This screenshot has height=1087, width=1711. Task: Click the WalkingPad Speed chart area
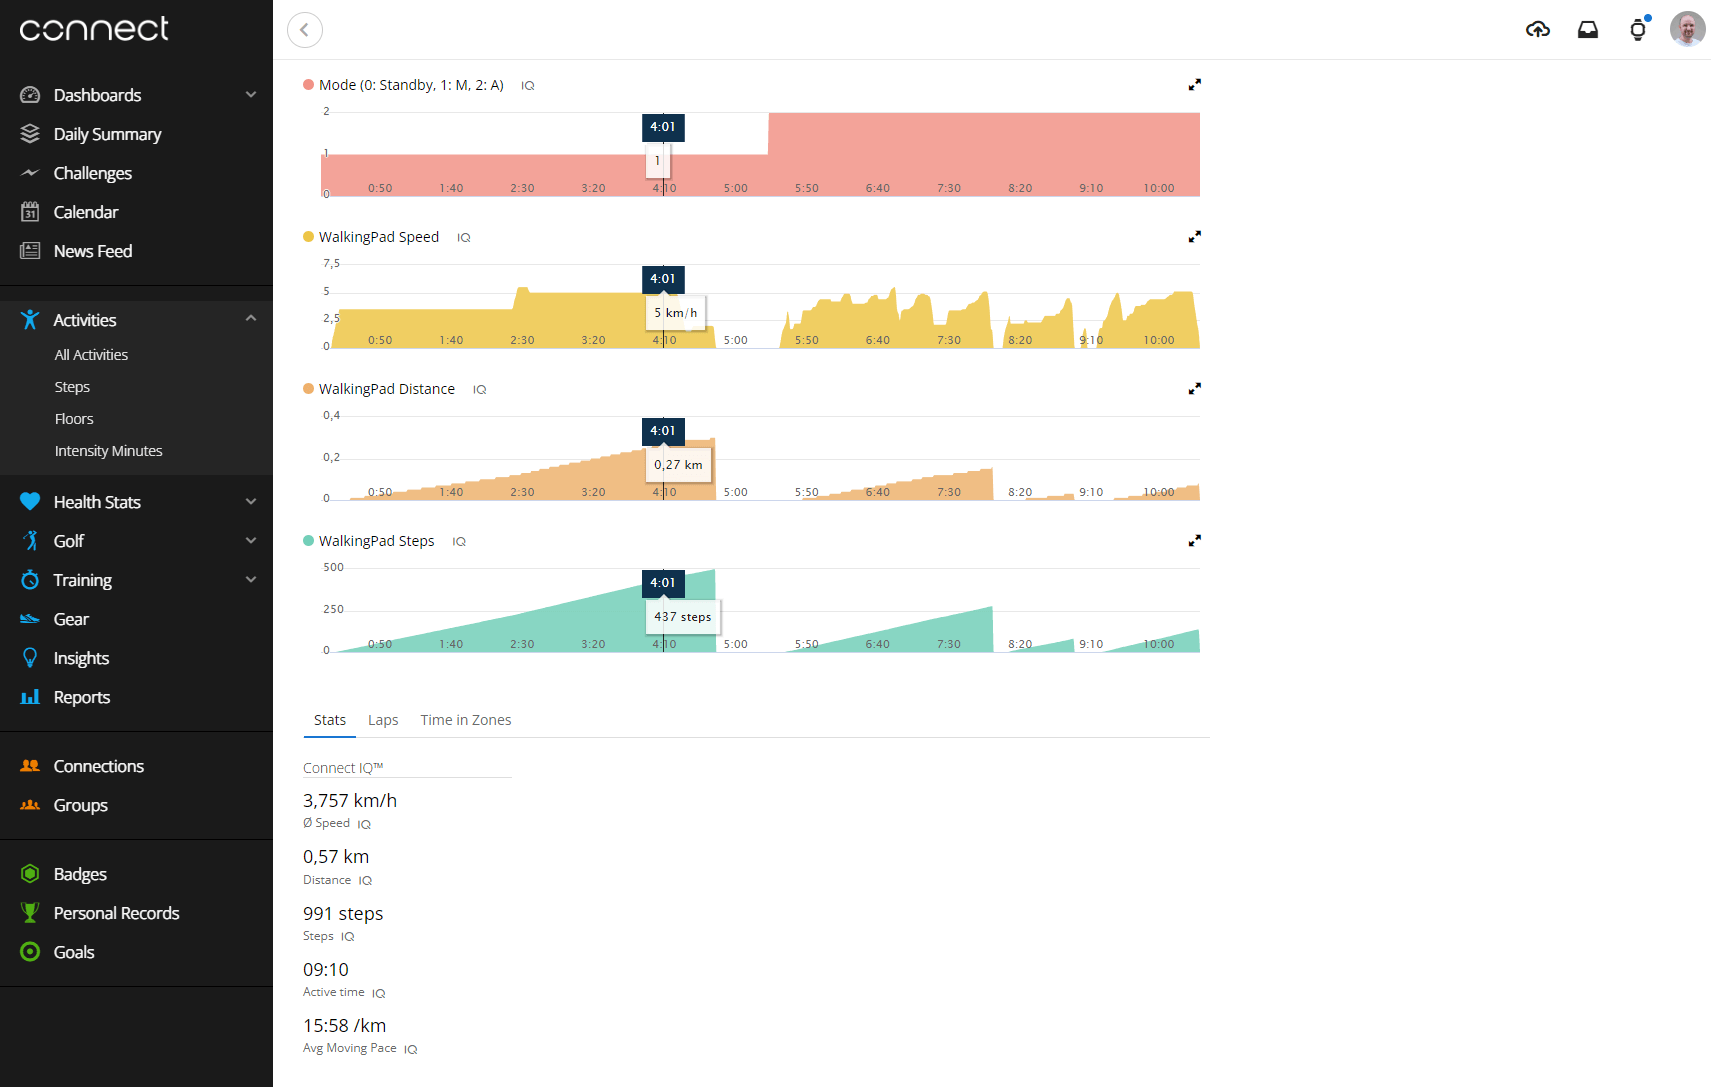point(760,306)
